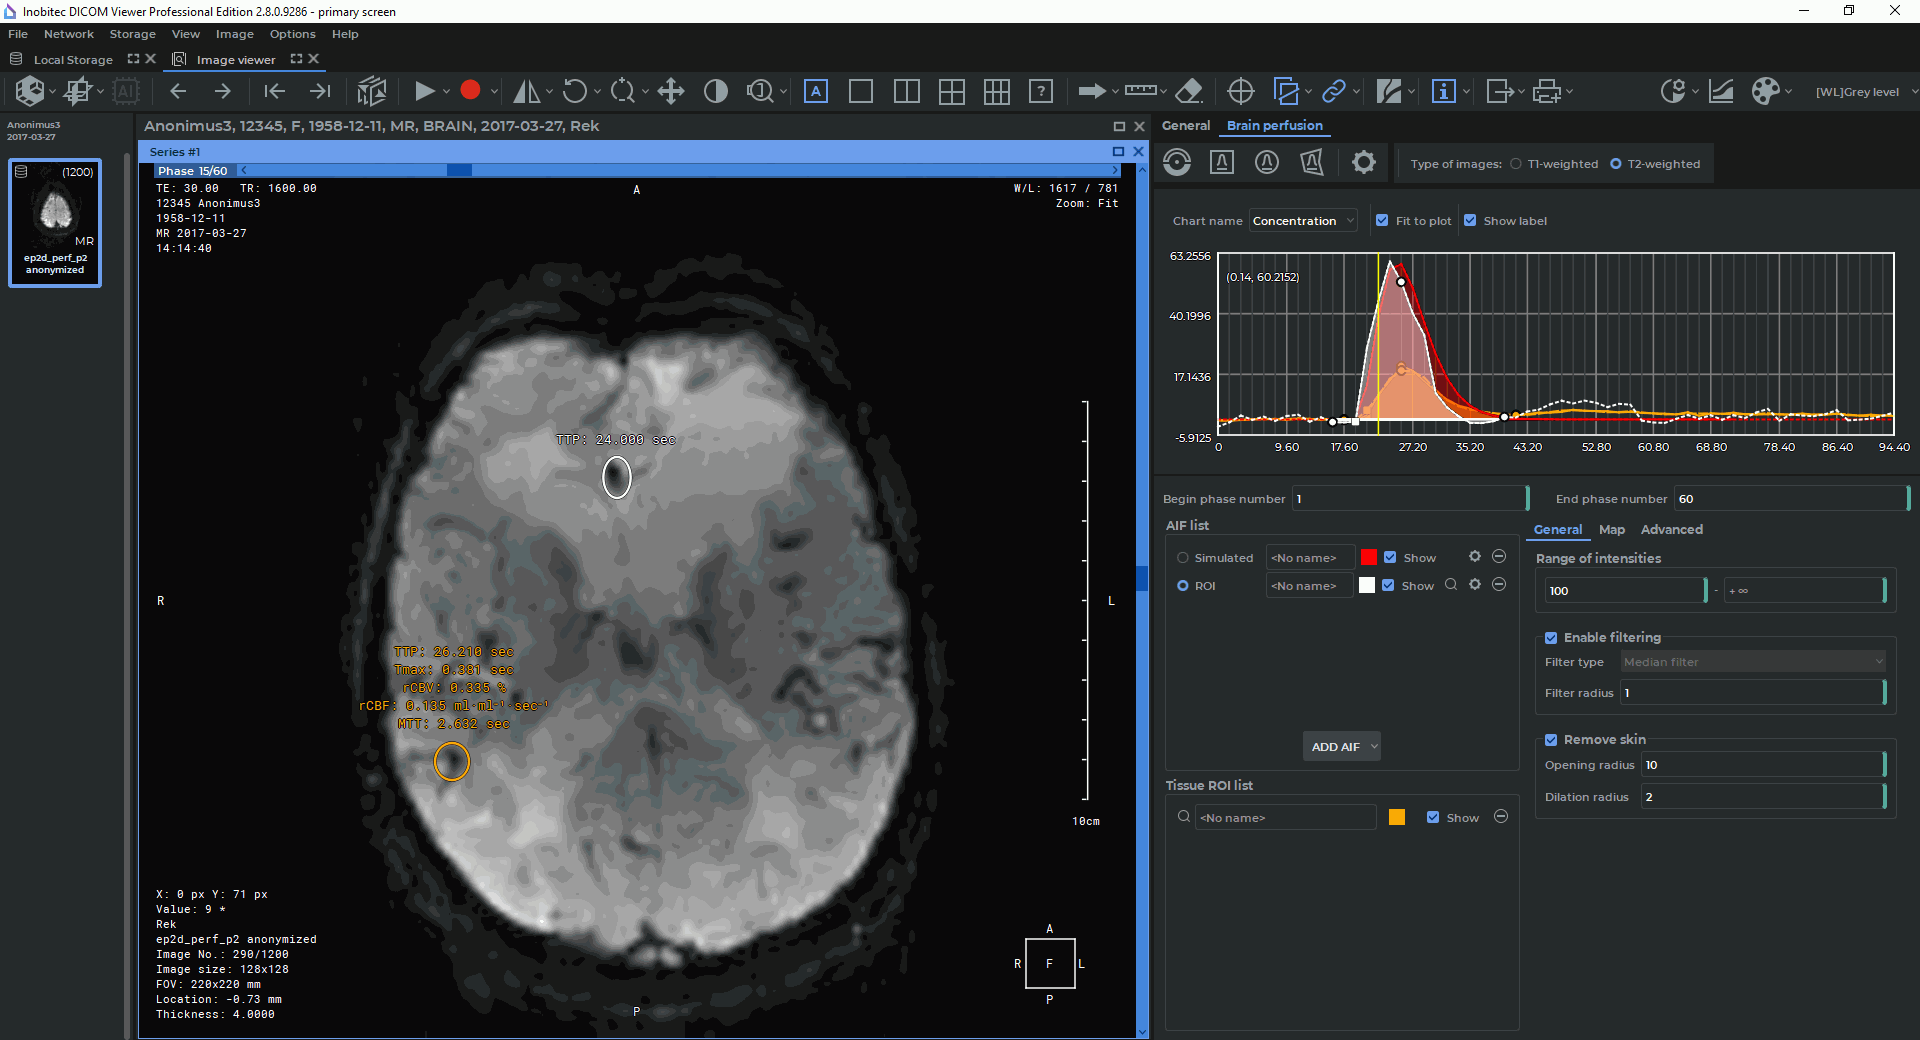Switch to the Local Storage tab
Image resolution: width=1920 pixels, height=1040 pixels.
click(73, 60)
